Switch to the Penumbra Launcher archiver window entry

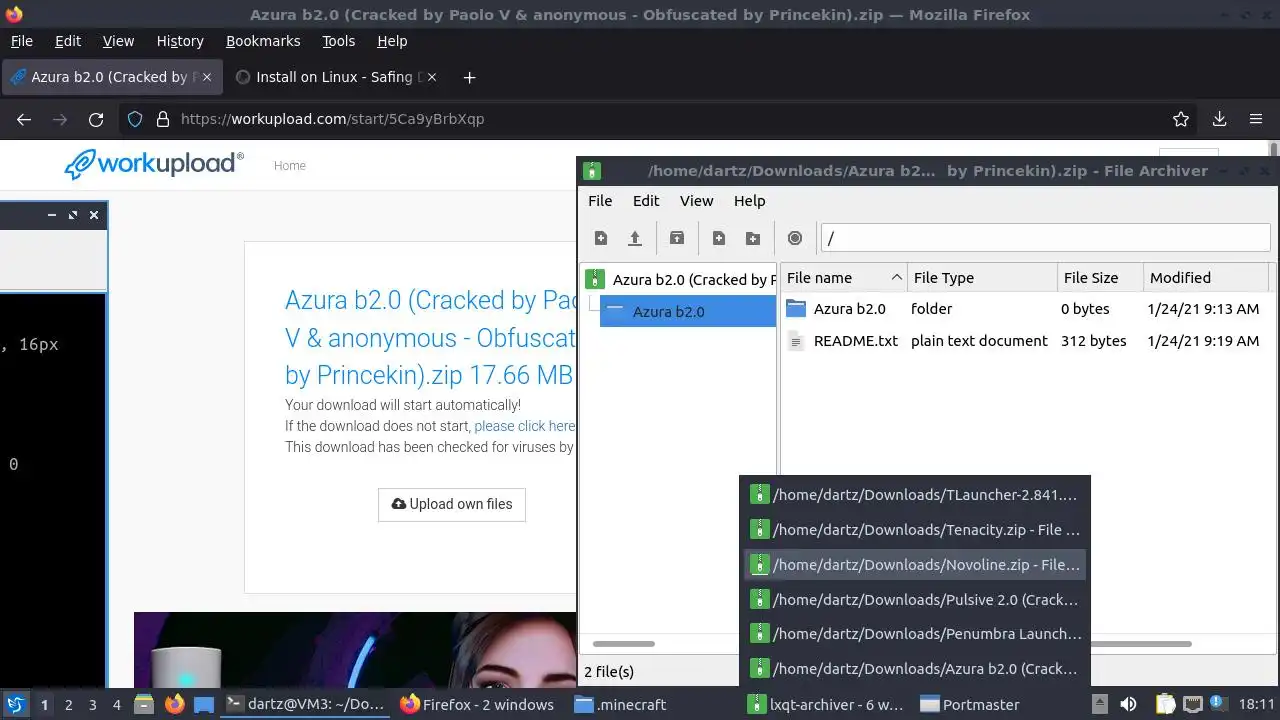click(x=915, y=634)
